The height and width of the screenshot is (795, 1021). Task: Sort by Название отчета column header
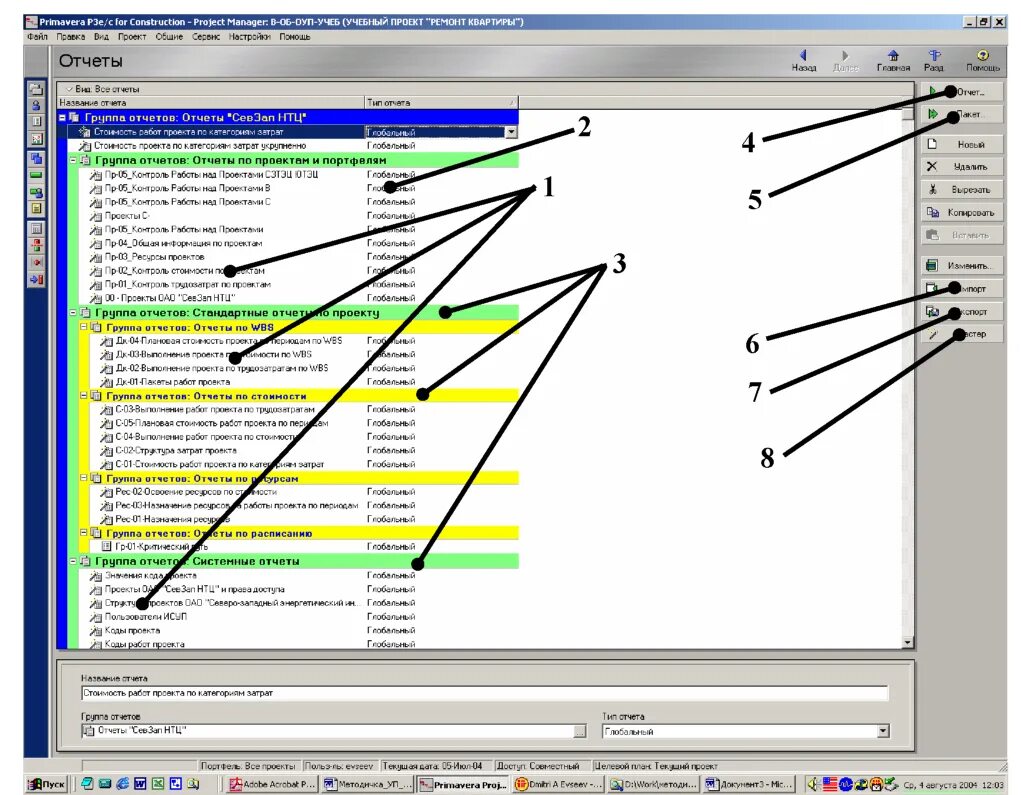(x=210, y=102)
